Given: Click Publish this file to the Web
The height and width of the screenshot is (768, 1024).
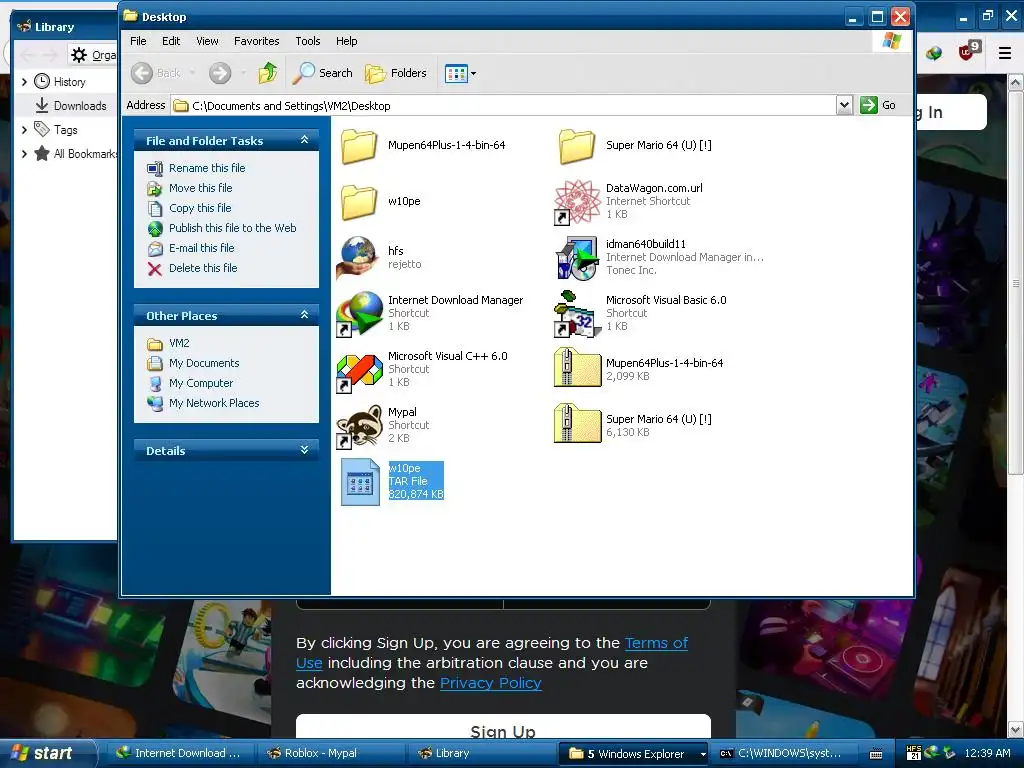Looking at the screenshot, I should (232, 228).
